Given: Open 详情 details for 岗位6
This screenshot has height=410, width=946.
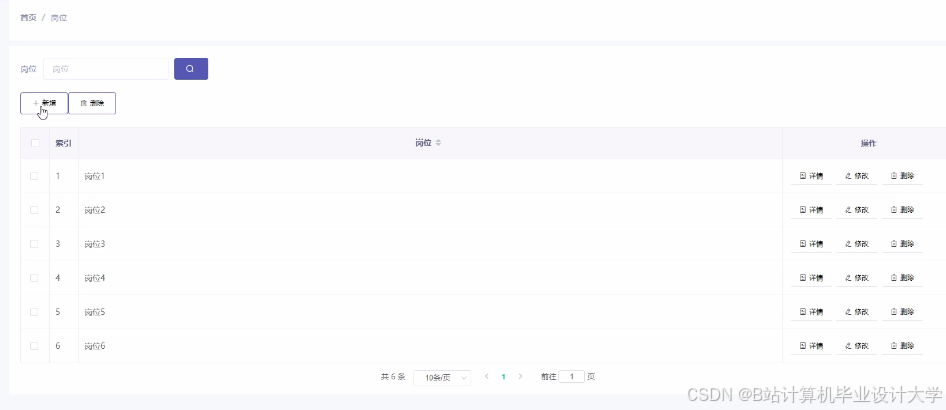Looking at the screenshot, I should click(x=811, y=346).
